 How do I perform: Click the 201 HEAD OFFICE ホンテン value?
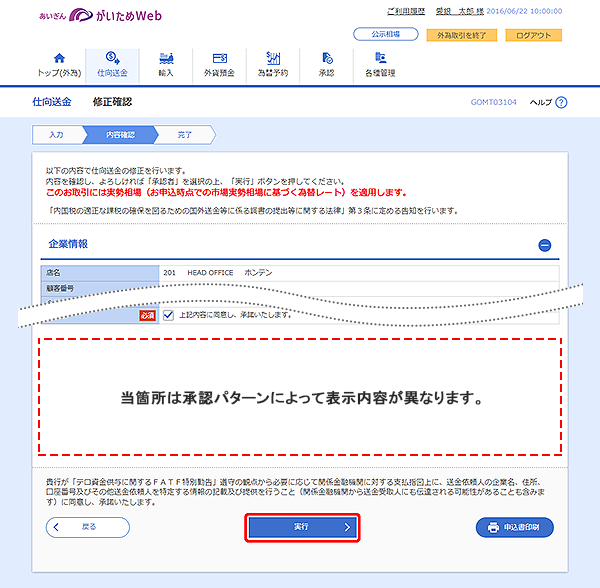[218, 273]
